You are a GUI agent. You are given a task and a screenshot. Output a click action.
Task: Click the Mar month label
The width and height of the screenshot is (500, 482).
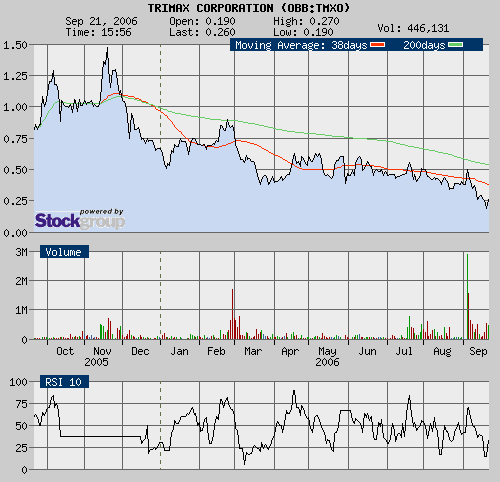(253, 351)
